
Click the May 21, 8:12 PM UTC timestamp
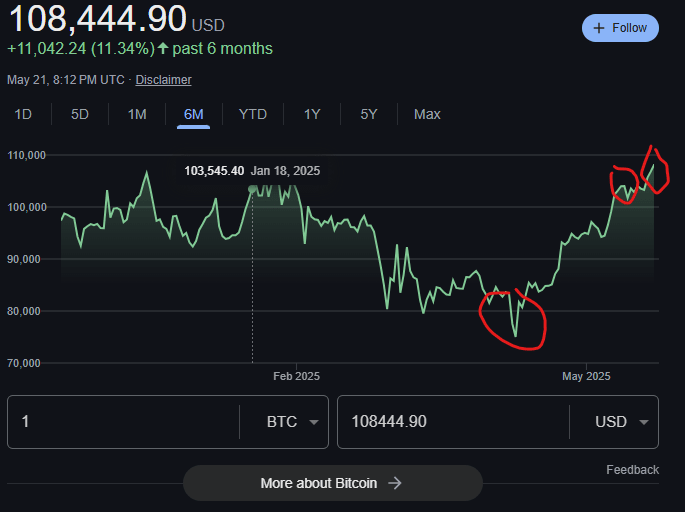pos(66,80)
